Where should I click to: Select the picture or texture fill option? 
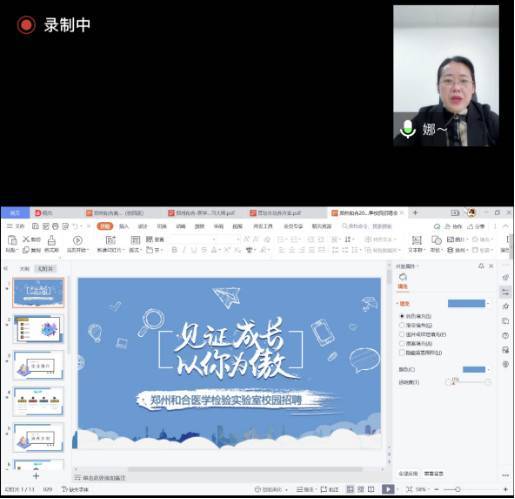tap(402, 334)
